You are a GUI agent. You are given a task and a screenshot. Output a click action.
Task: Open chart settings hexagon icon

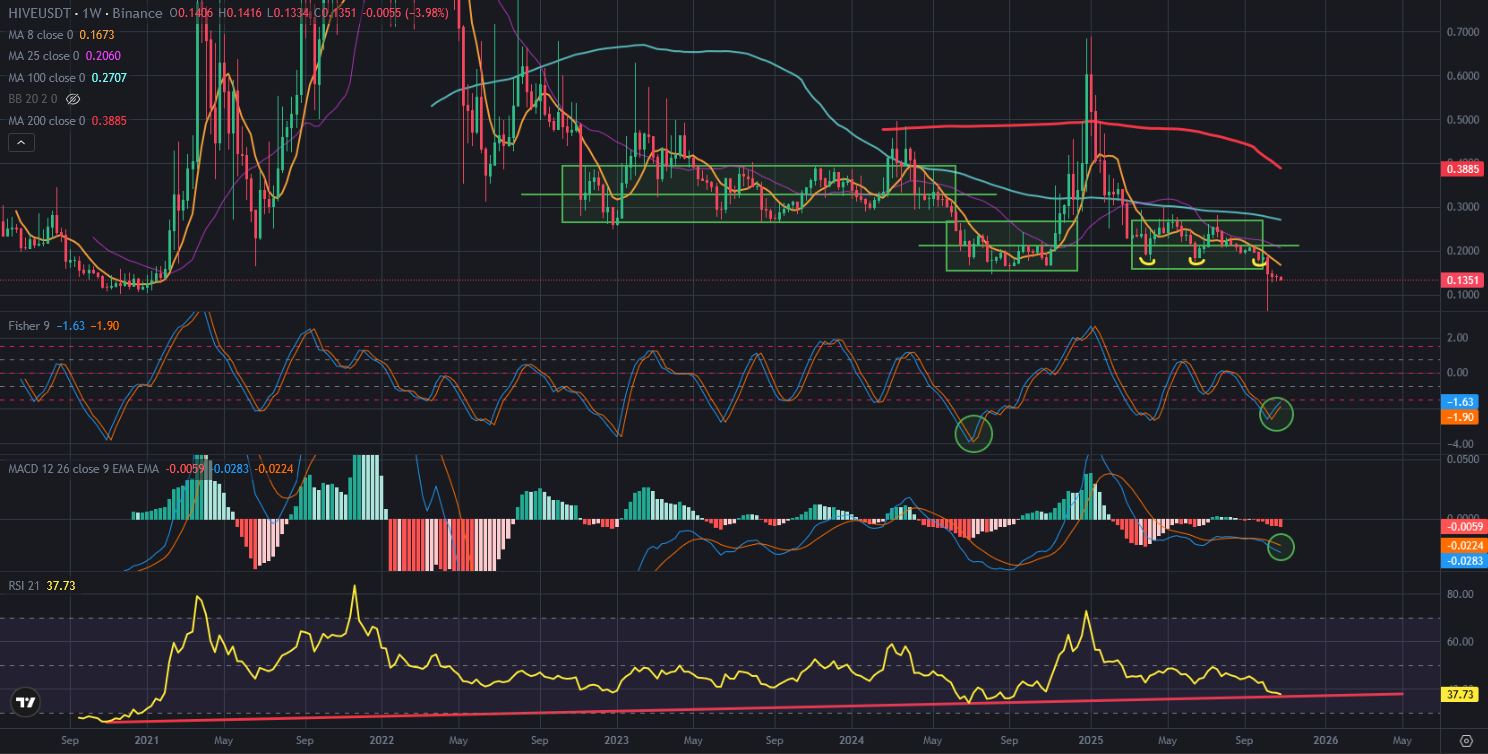coord(1466,741)
